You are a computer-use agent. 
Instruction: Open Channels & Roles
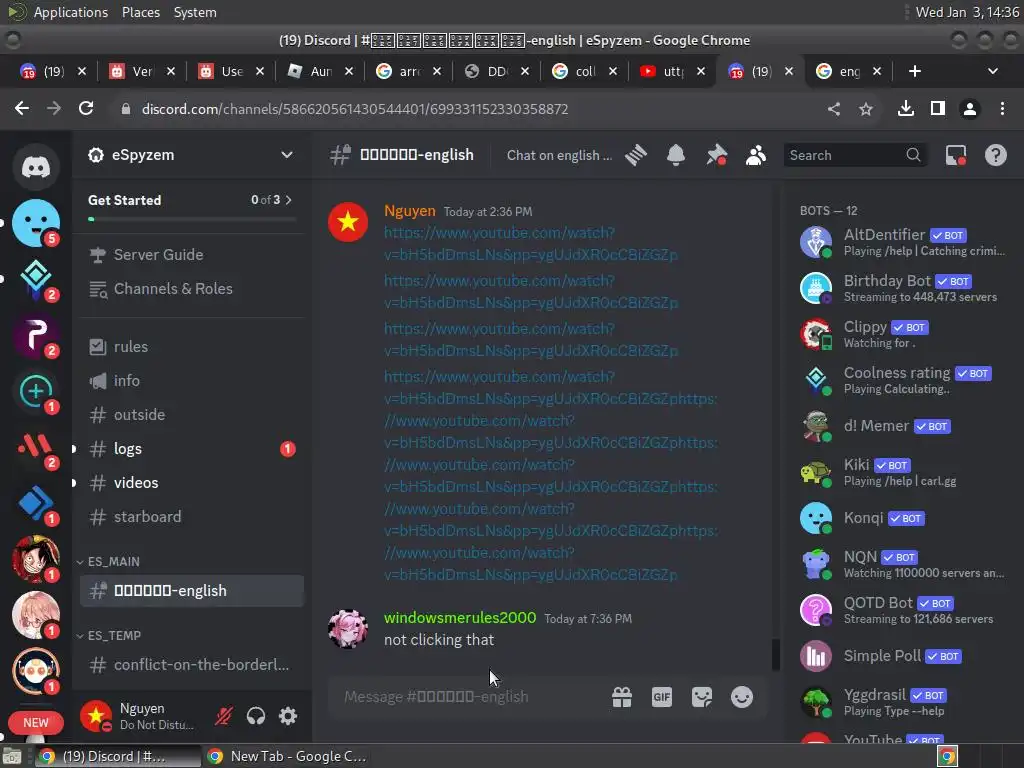point(191,289)
